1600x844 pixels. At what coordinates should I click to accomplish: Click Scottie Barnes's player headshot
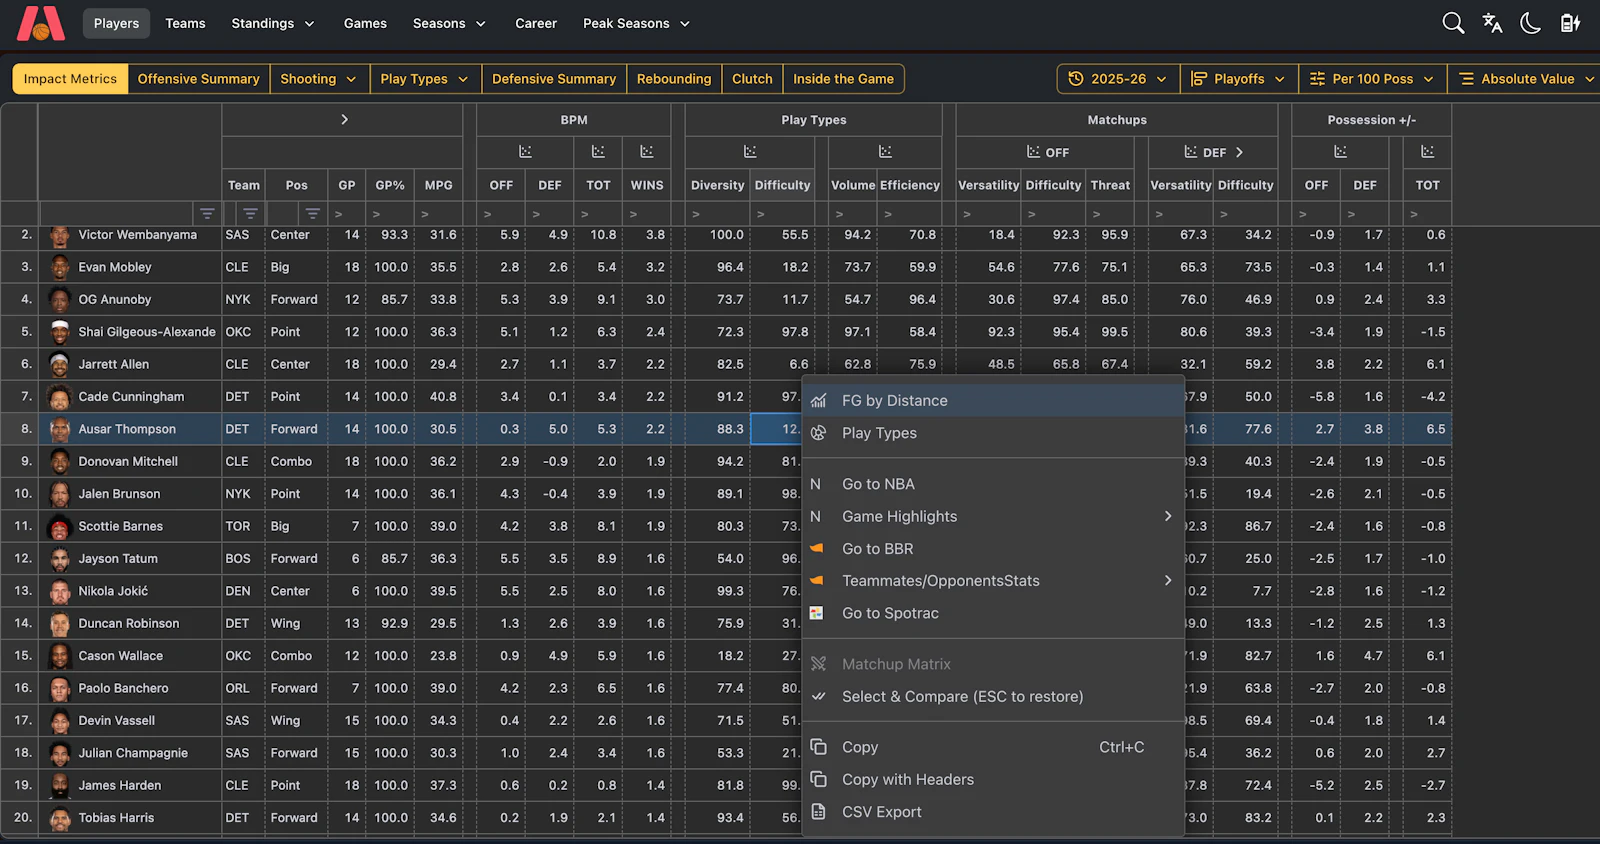pyautogui.click(x=60, y=526)
